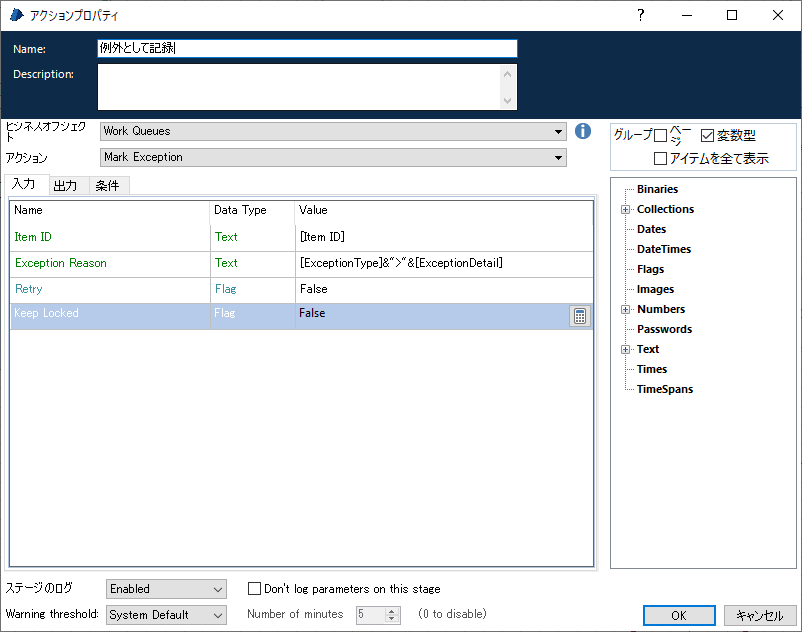Click the Keep Locked value False cell

click(432, 316)
